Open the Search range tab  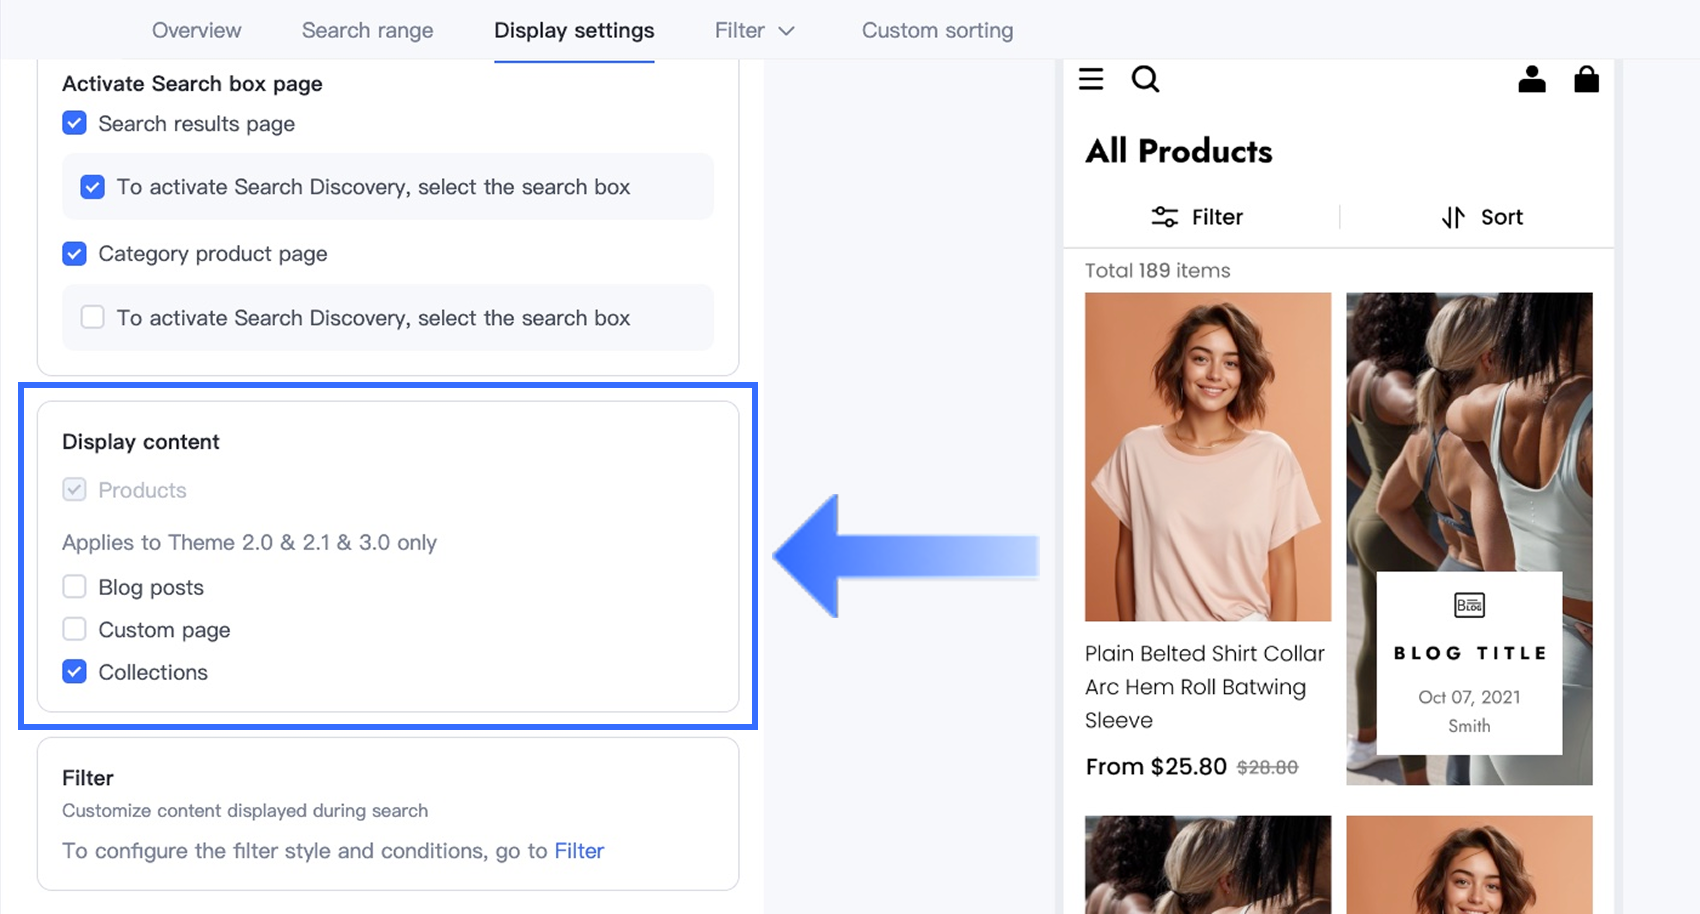click(367, 31)
